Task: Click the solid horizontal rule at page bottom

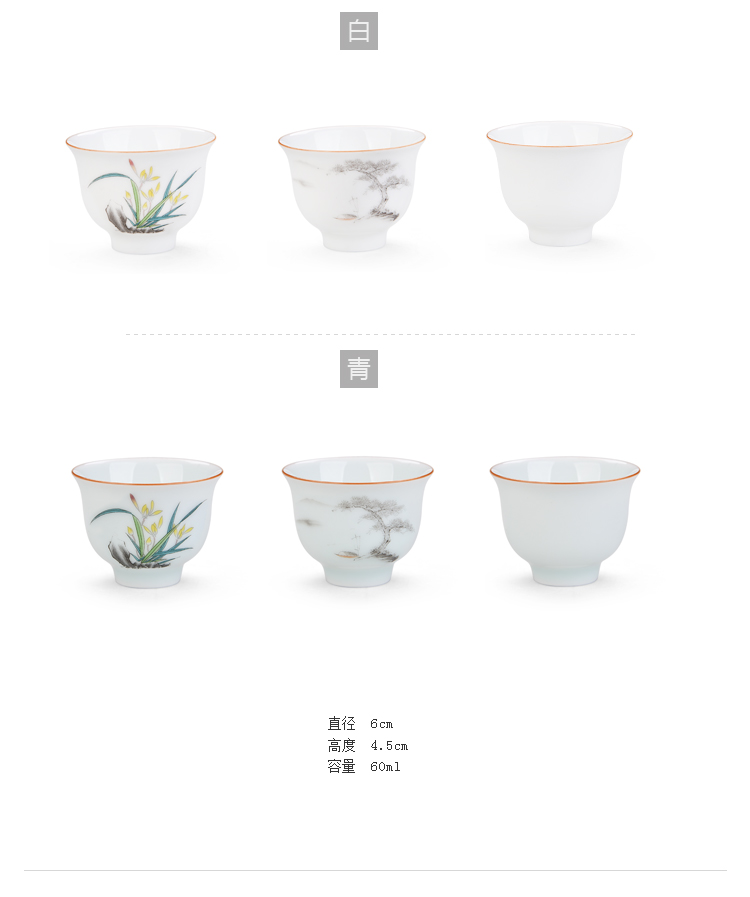Action: 375,871
